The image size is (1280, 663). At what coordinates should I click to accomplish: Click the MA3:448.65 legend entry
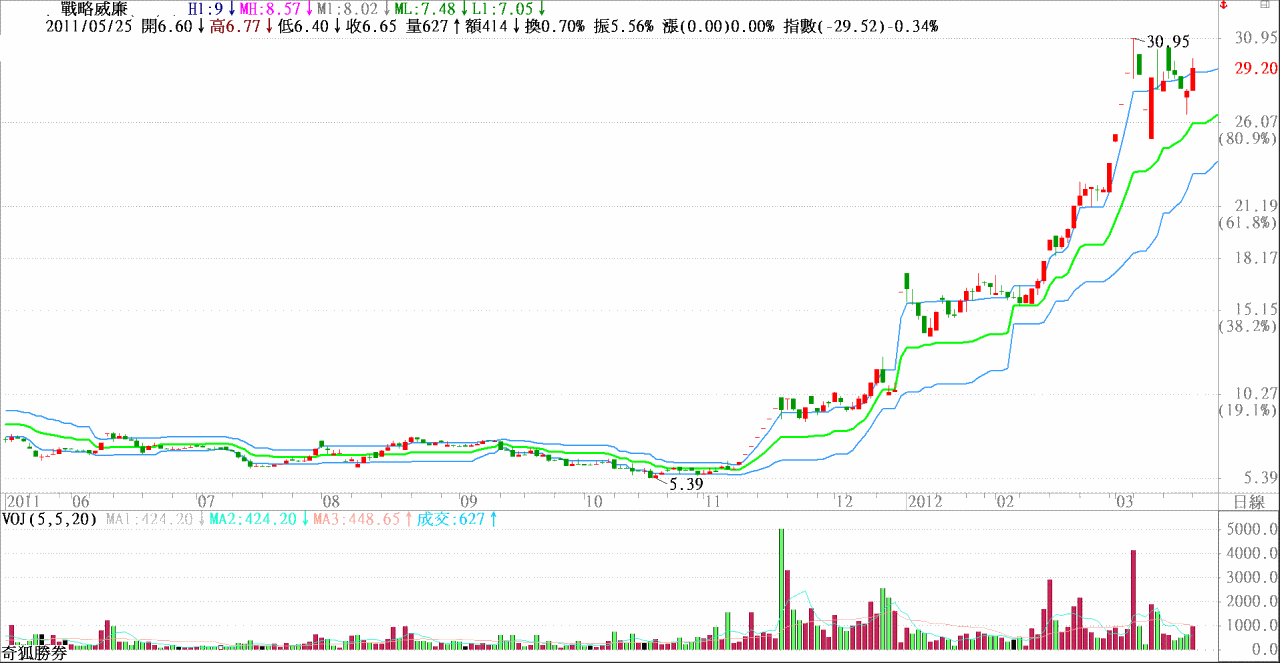click(358, 519)
